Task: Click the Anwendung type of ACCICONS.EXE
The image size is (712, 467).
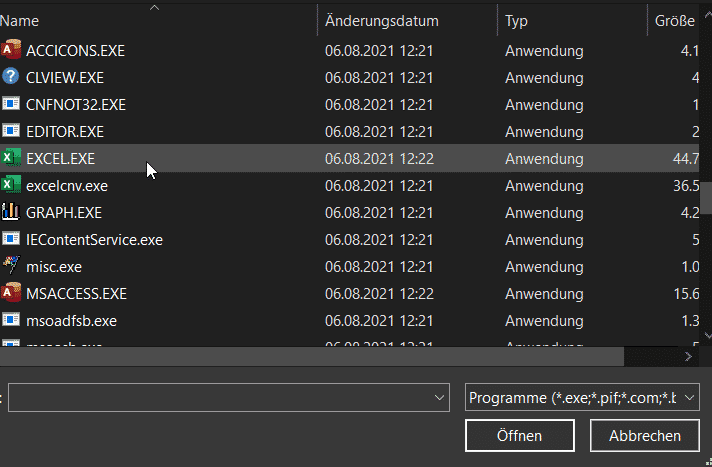Action: [544, 51]
